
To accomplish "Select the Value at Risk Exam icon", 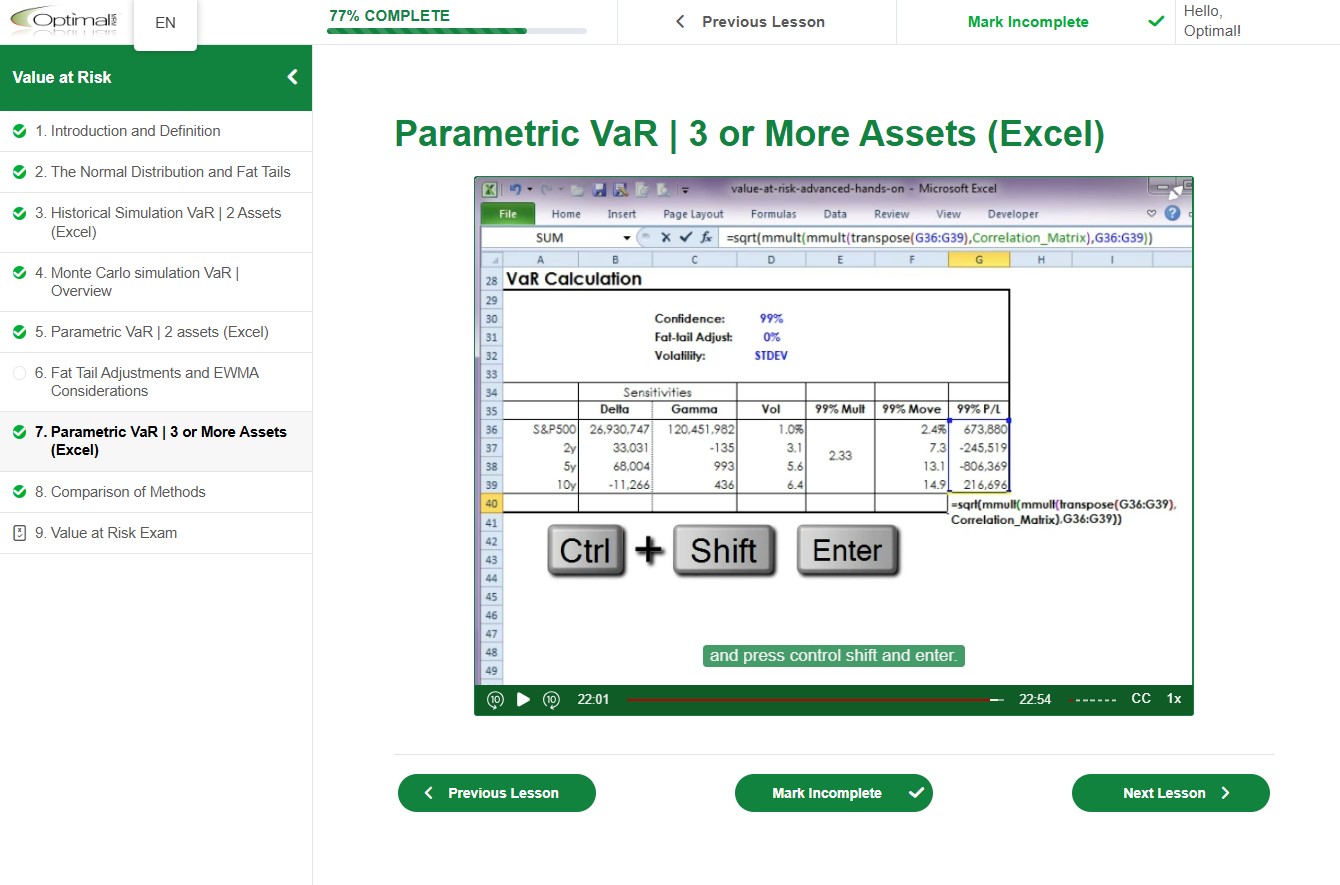I will (19, 533).
